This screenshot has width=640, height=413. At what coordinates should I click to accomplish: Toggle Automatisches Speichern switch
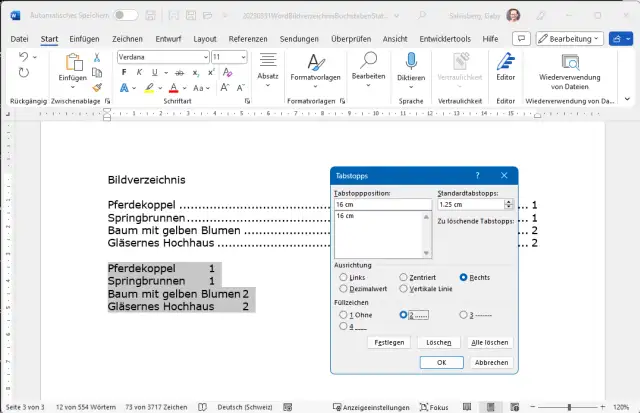126,15
